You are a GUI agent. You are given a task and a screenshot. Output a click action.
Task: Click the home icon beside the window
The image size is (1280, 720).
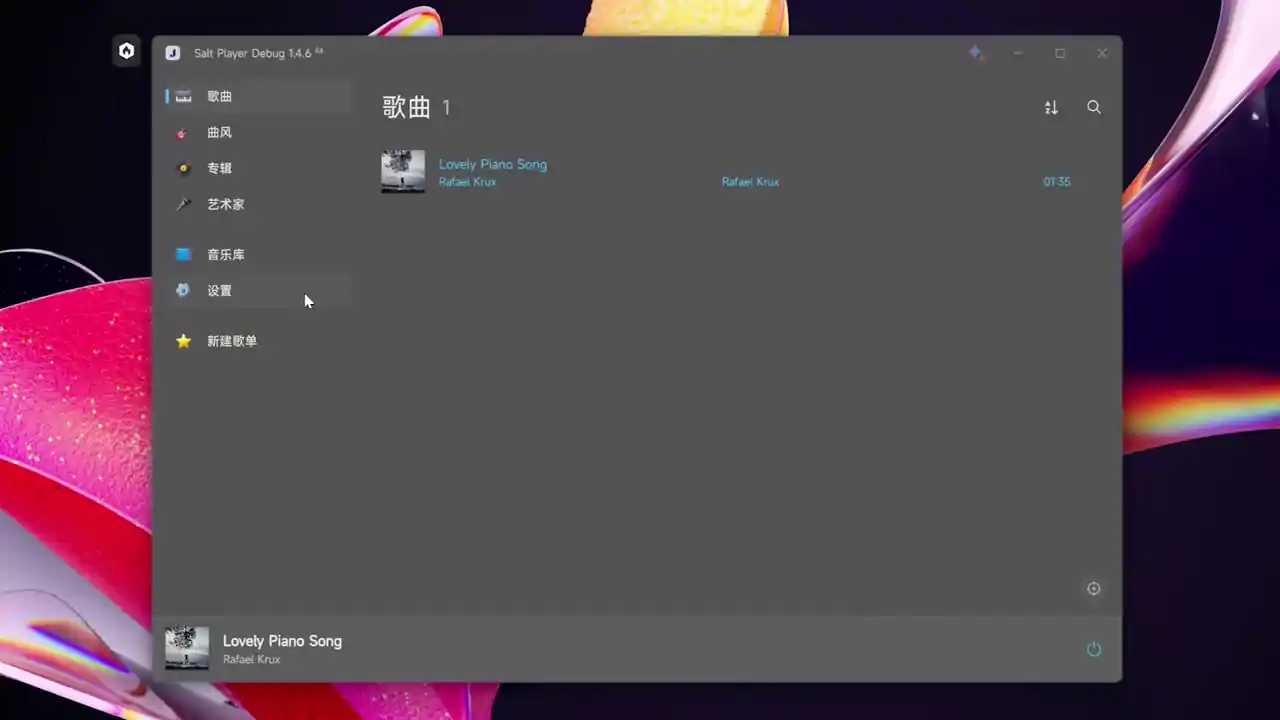(x=126, y=50)
